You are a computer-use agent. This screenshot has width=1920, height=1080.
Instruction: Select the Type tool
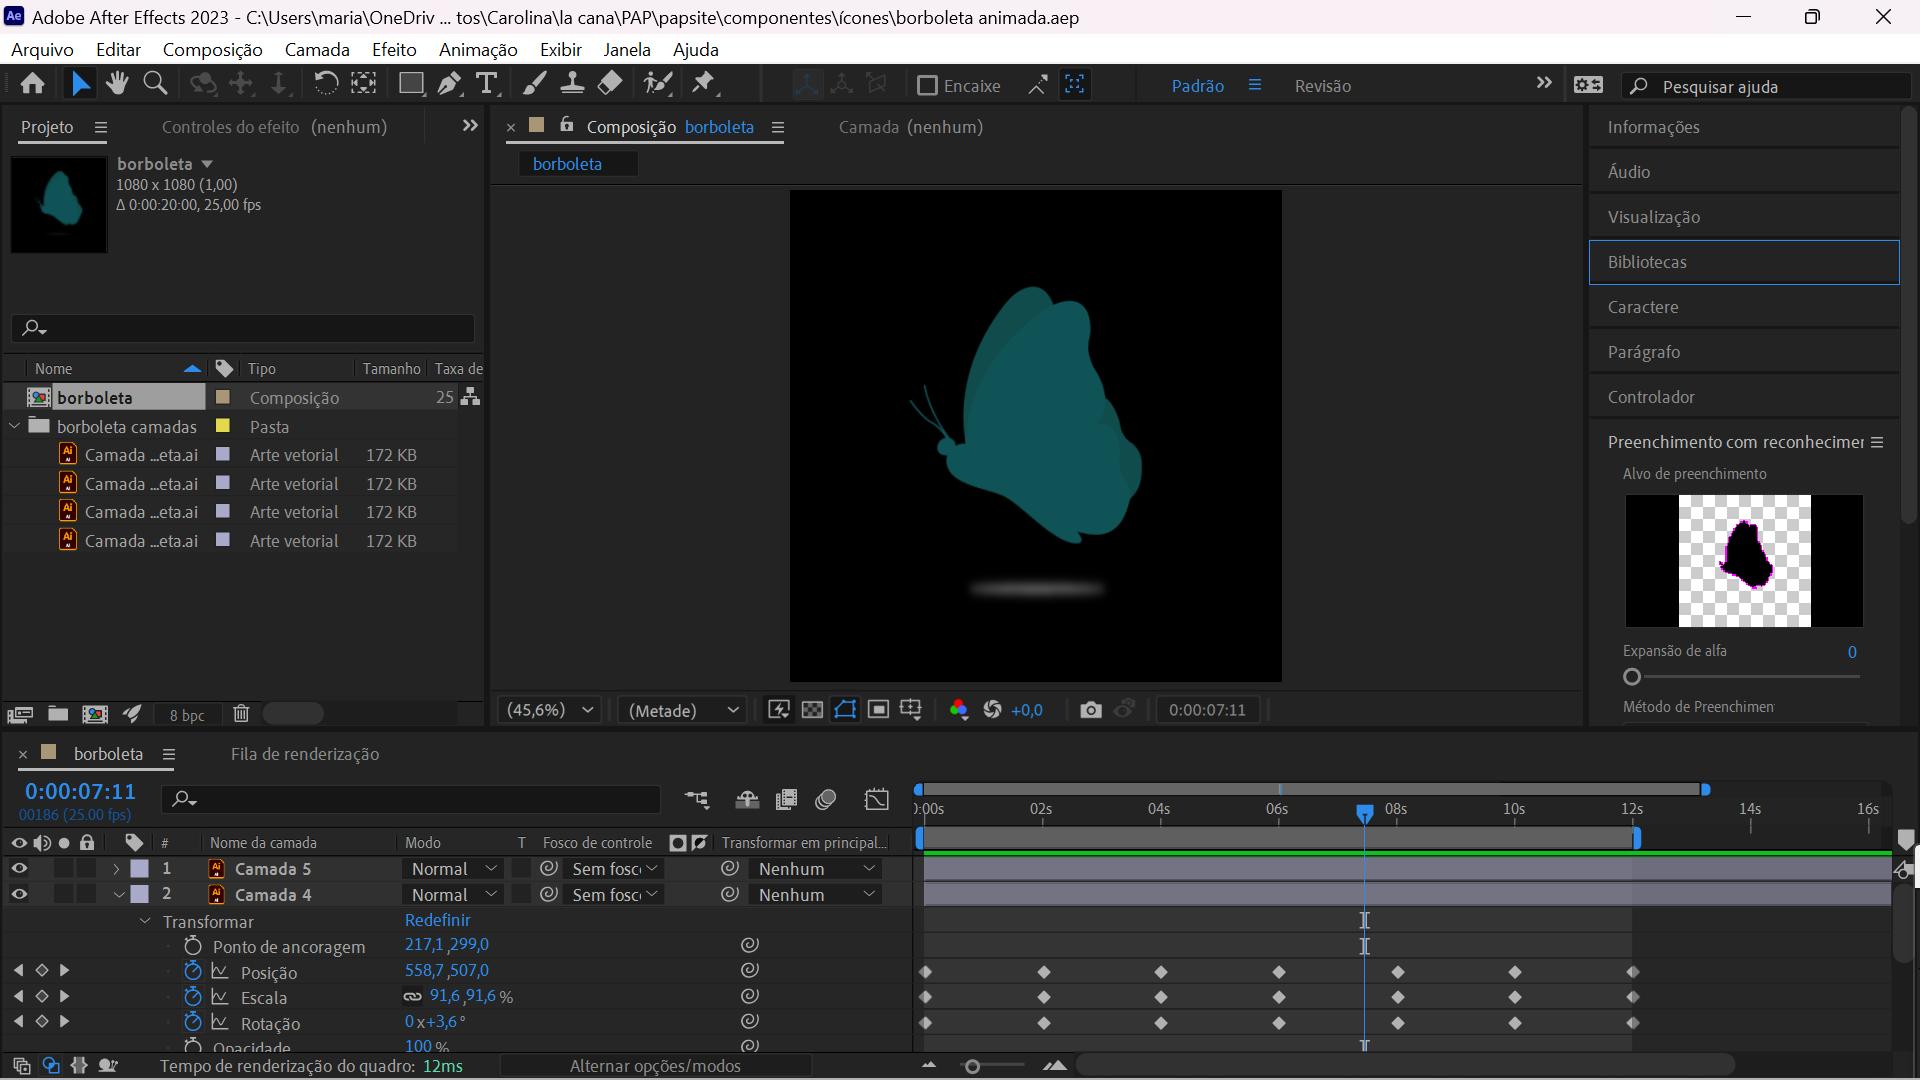(x=487, y=84)
